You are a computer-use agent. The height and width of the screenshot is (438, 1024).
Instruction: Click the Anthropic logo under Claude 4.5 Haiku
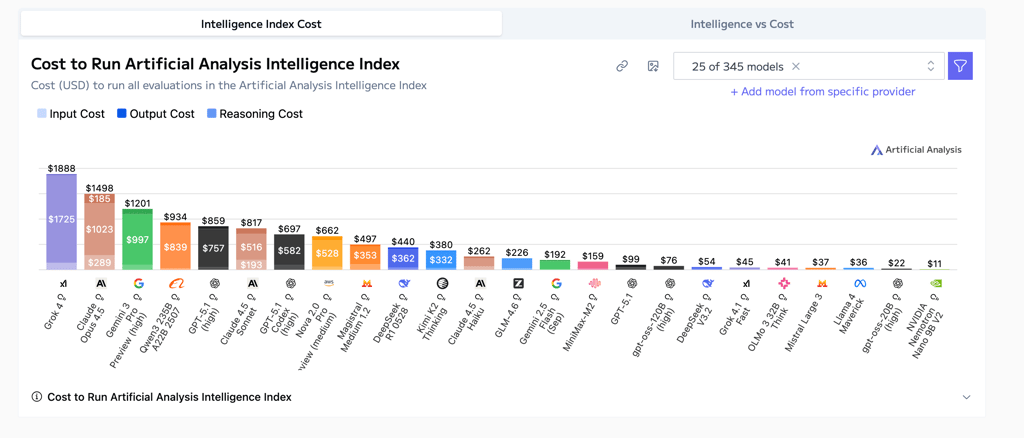coord(480,283)
